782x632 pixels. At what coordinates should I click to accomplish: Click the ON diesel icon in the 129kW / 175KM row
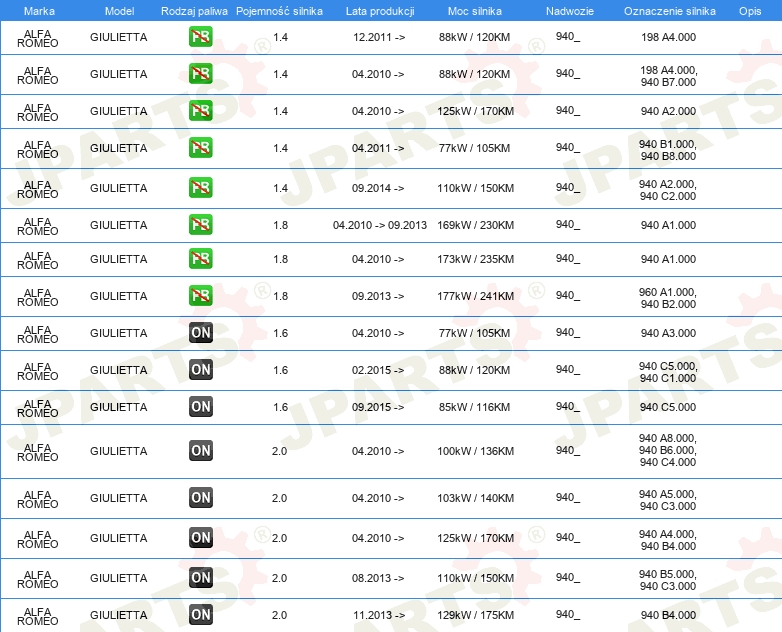pyautogui.click(x=200, y=615)
